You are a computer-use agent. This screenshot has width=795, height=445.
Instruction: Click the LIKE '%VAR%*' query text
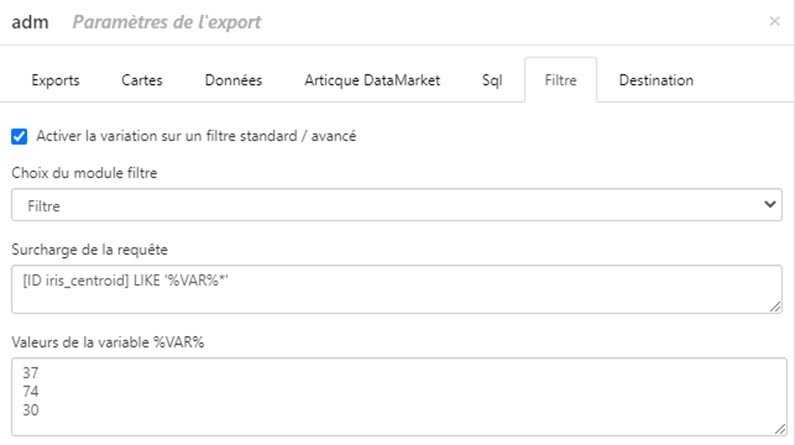coord(181,280)
